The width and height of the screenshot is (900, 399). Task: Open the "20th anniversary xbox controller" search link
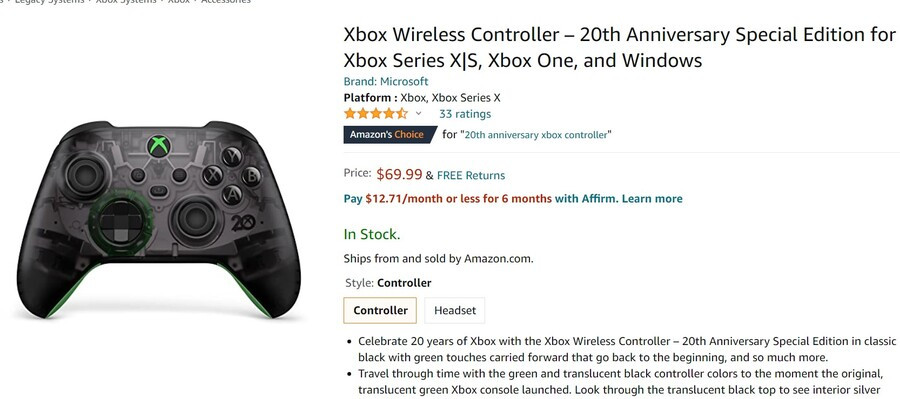point(536,135)
